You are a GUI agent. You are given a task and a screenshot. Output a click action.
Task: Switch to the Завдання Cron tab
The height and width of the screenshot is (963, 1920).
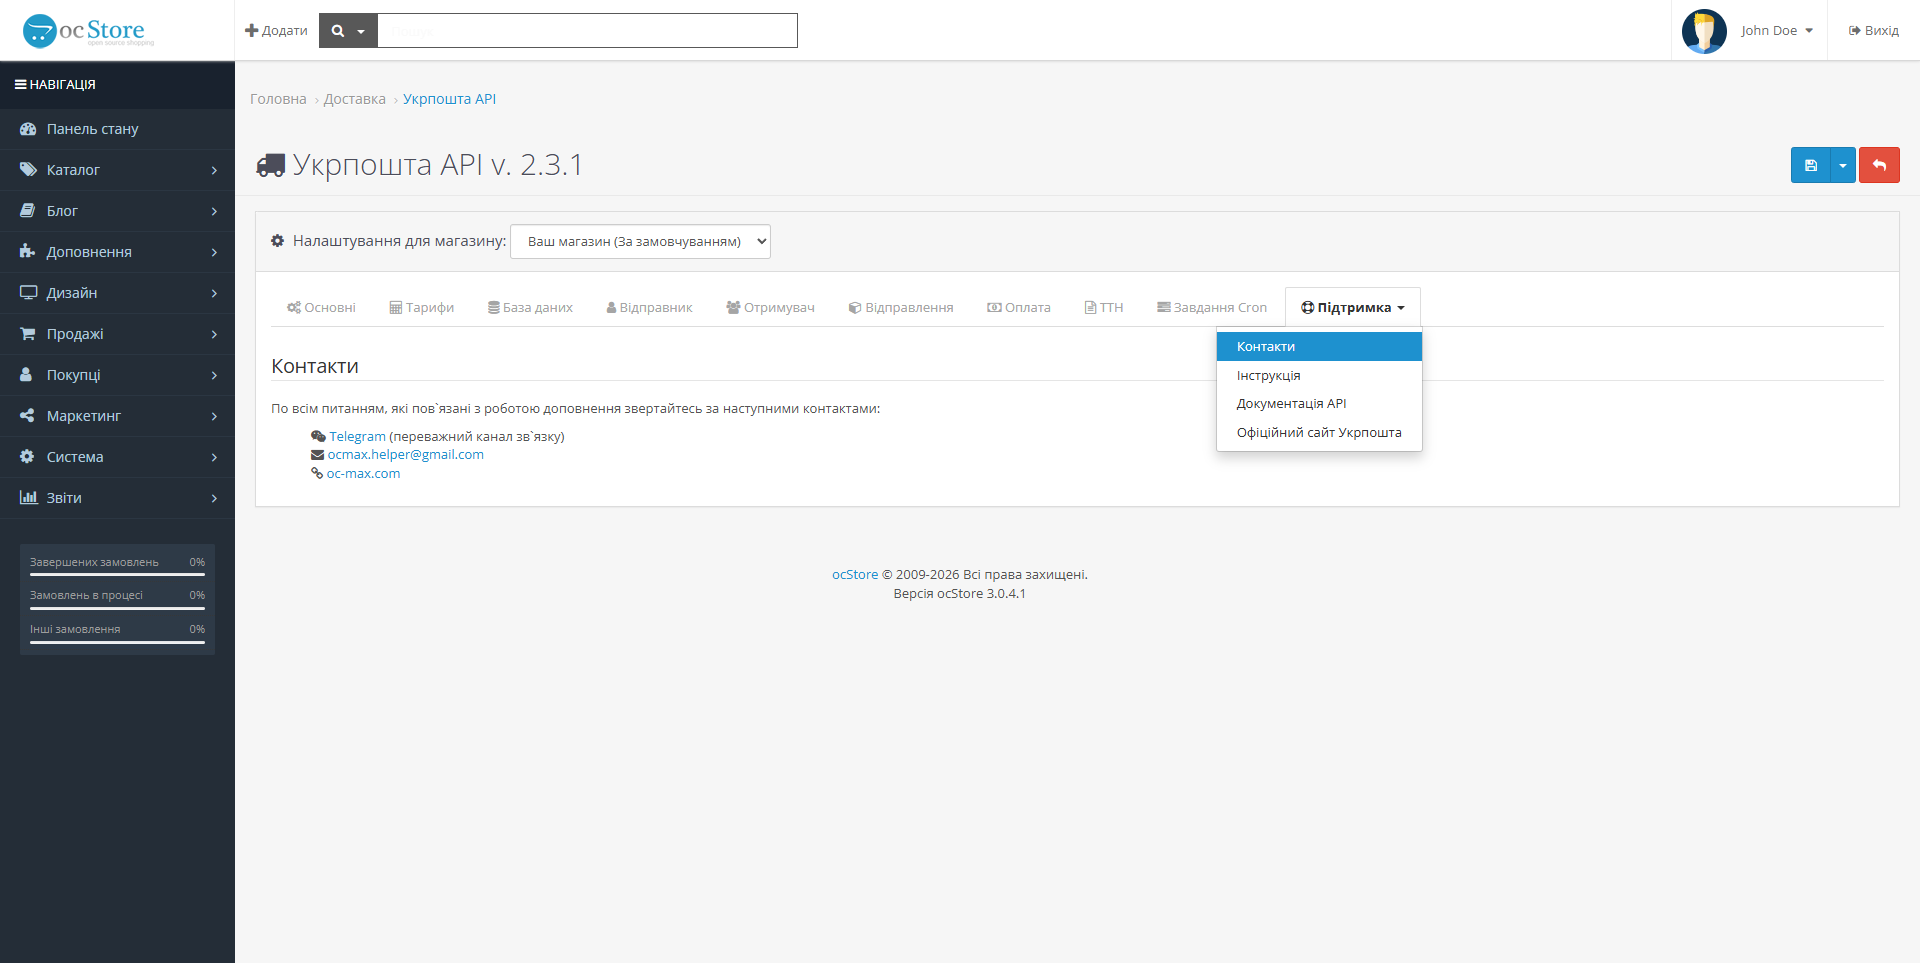1212,308
